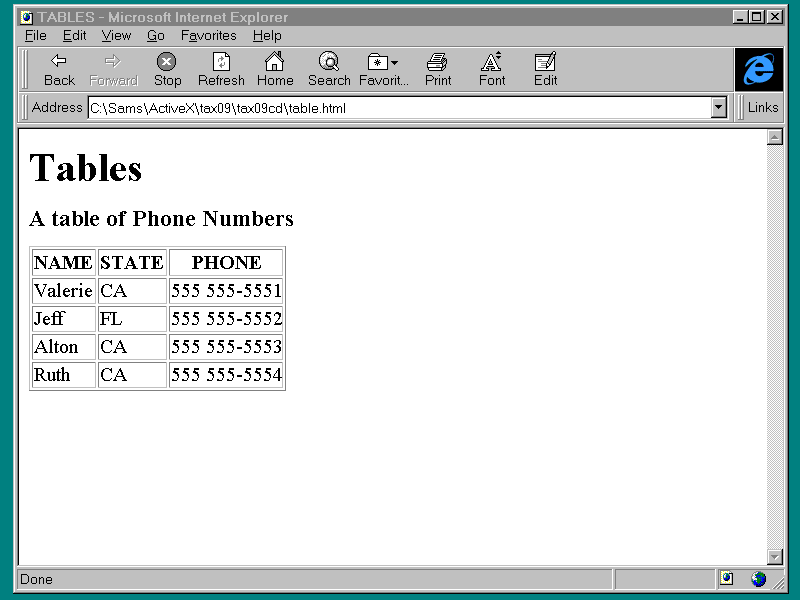Screen dimensions: 800x600
Task: Open the Edit toolbar icon
Action: 545,69
